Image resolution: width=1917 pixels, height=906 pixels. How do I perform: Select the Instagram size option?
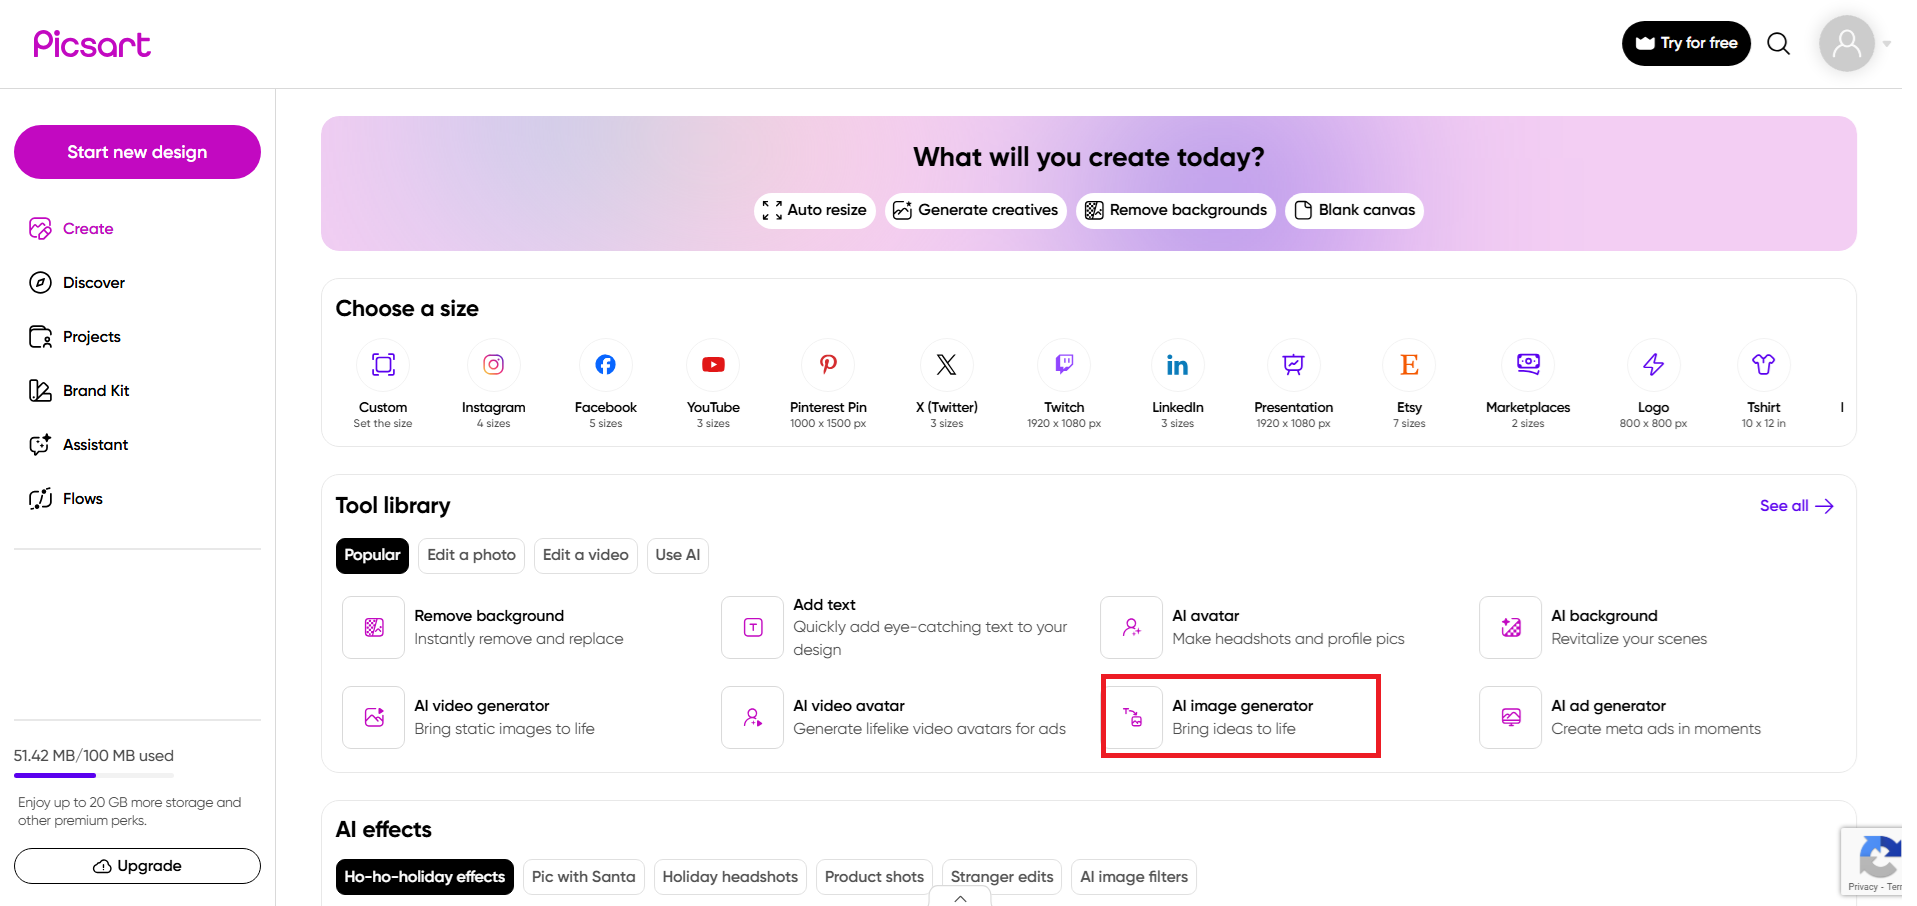tap(493, 385)
